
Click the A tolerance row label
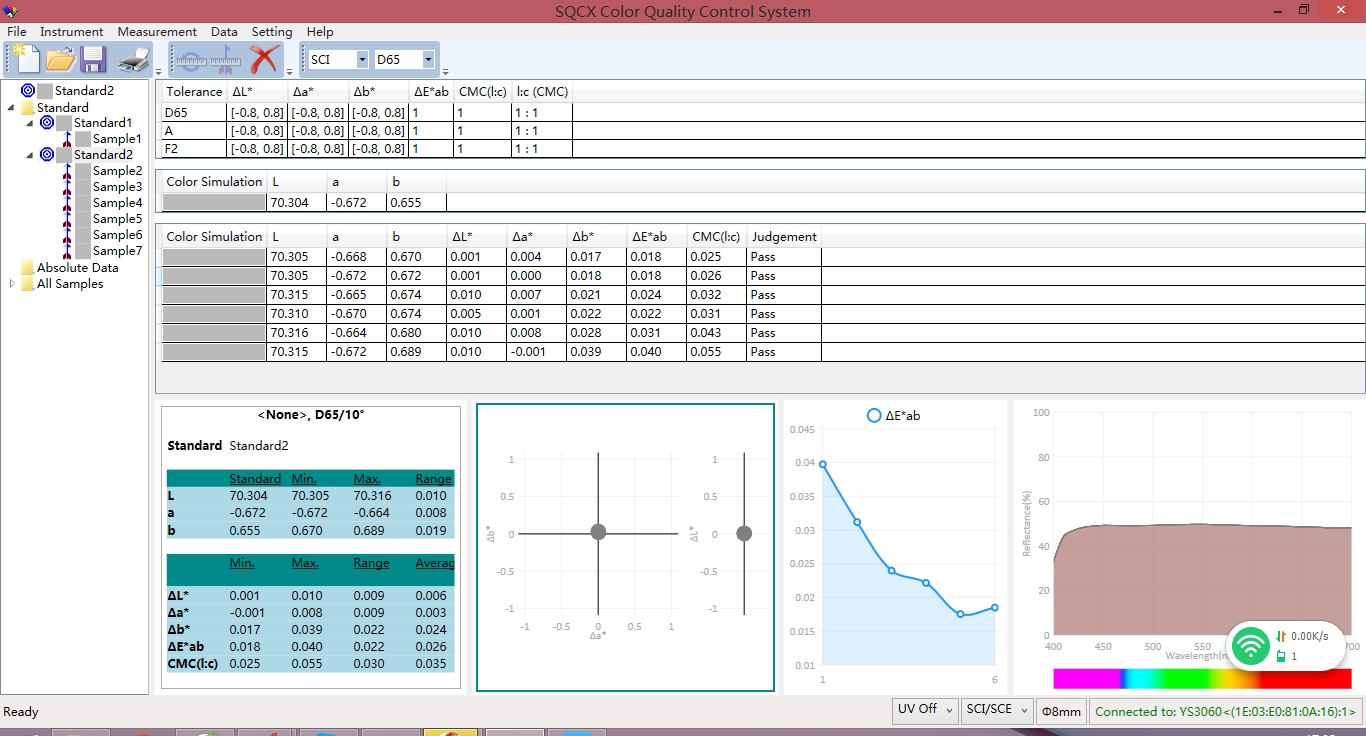pyautogui.click(x=169, y=131)
